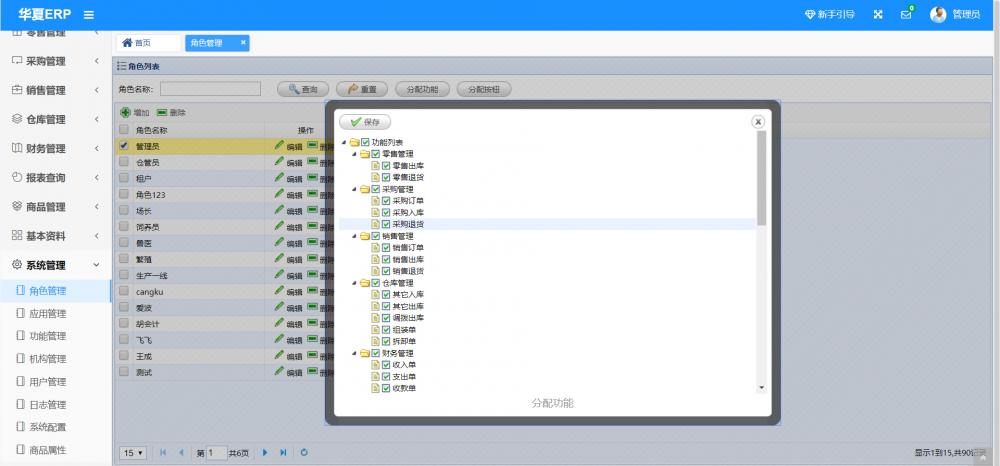Check the select-all checkbox in table header
Screen dimensions: 1000x466
point(124,129)
